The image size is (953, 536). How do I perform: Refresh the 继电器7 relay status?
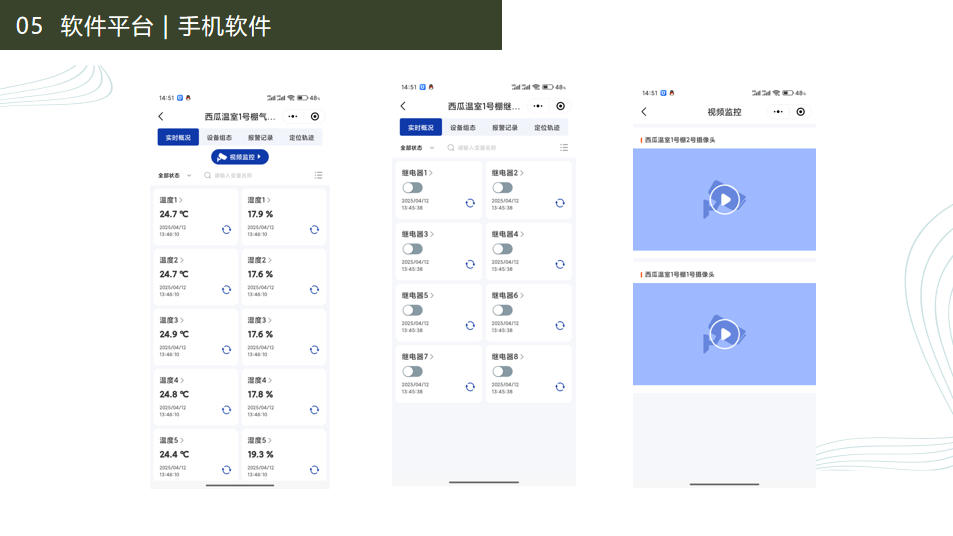coord(471,387)
